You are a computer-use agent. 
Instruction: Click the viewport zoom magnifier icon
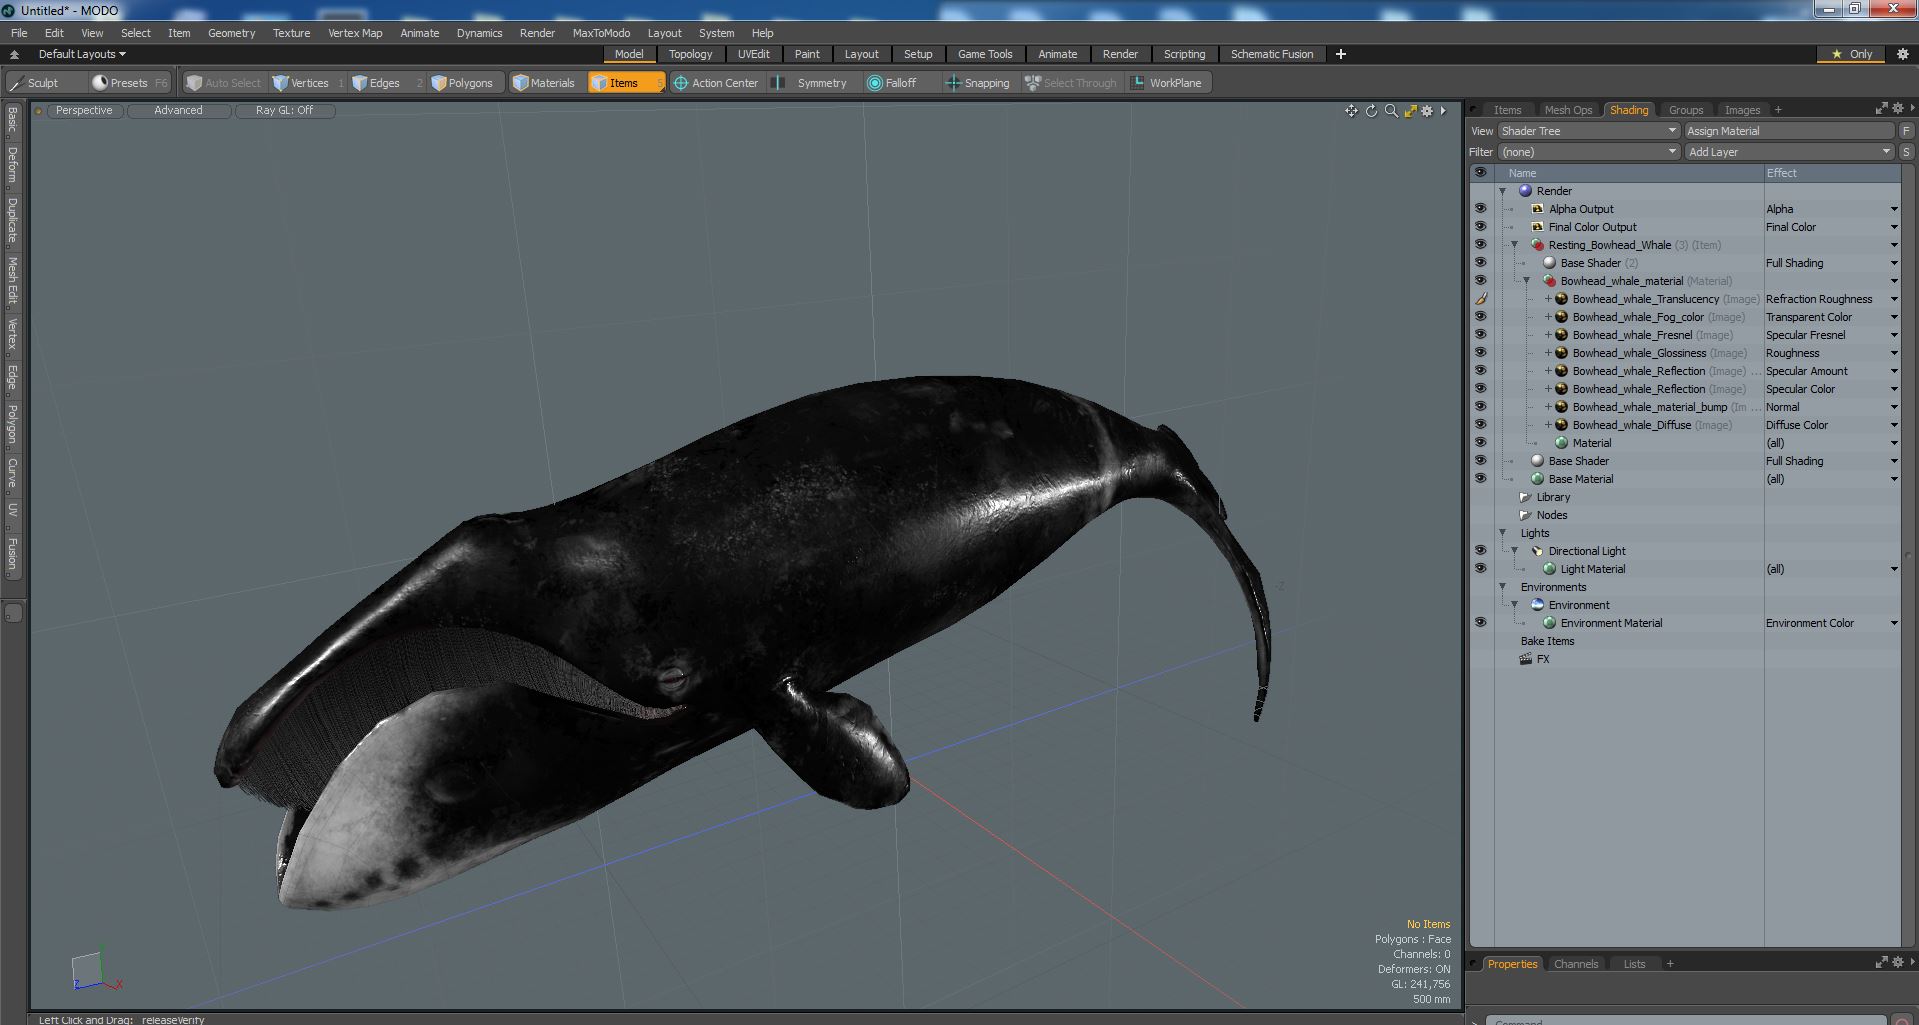(x=1391, y=111)
